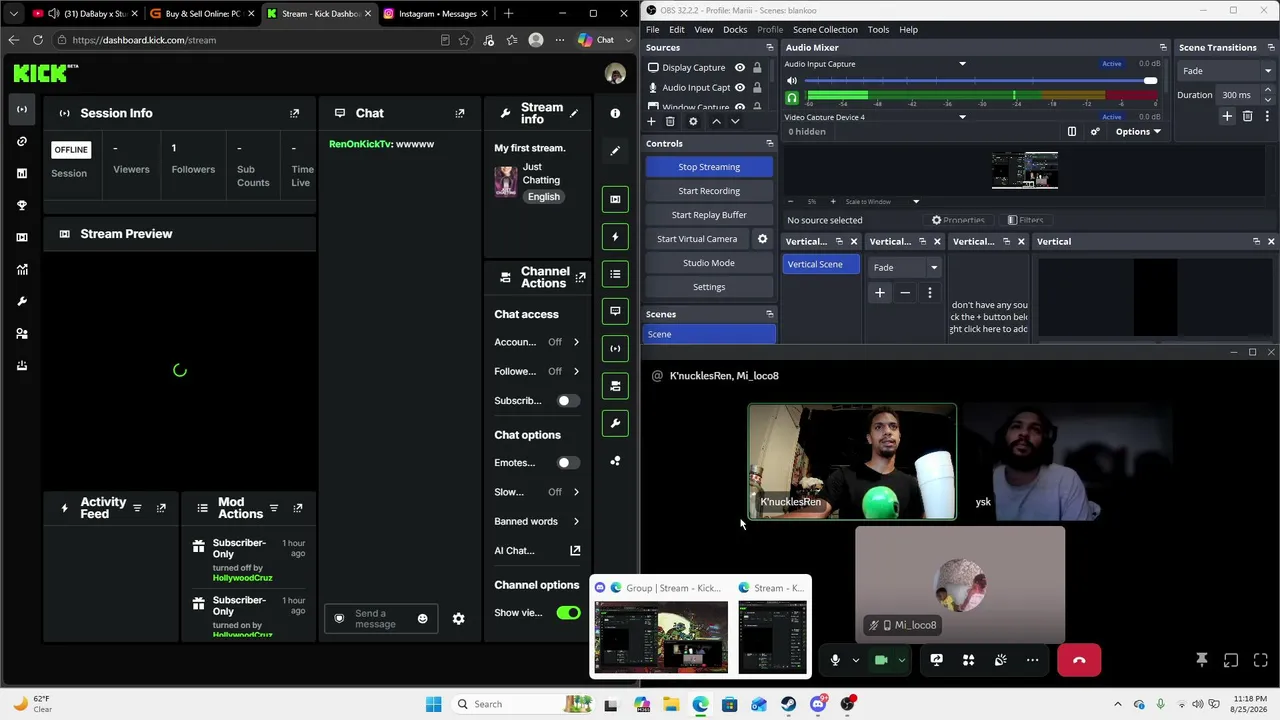Click the browser address bar URL
This screenshot has width=1280, height=720.
point(144,40)
